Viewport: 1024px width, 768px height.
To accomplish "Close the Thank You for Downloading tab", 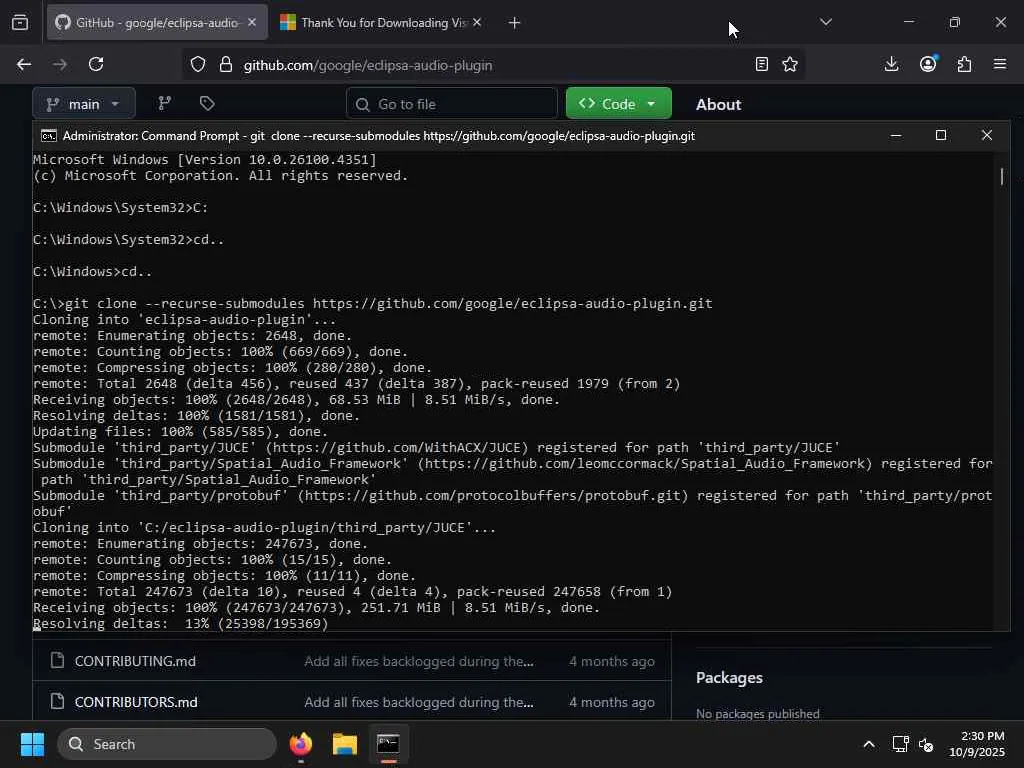I will click(477, 23).
